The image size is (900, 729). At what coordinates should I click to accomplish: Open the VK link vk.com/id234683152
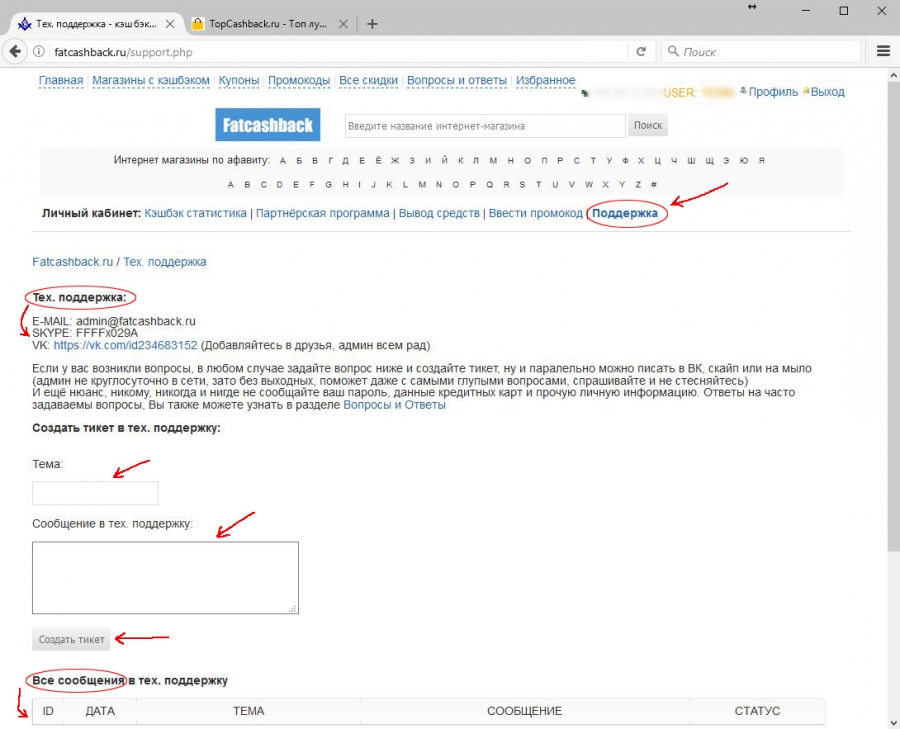(125, 346)
